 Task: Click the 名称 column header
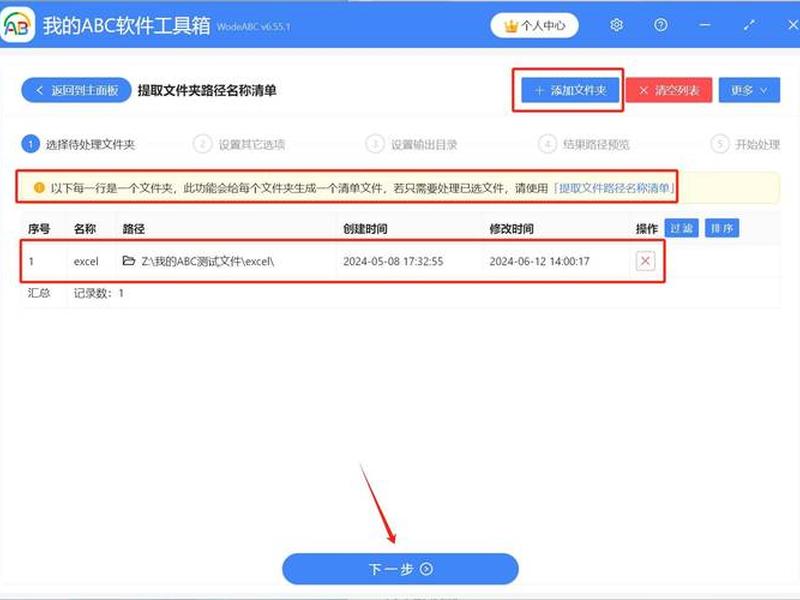(85, 229)
